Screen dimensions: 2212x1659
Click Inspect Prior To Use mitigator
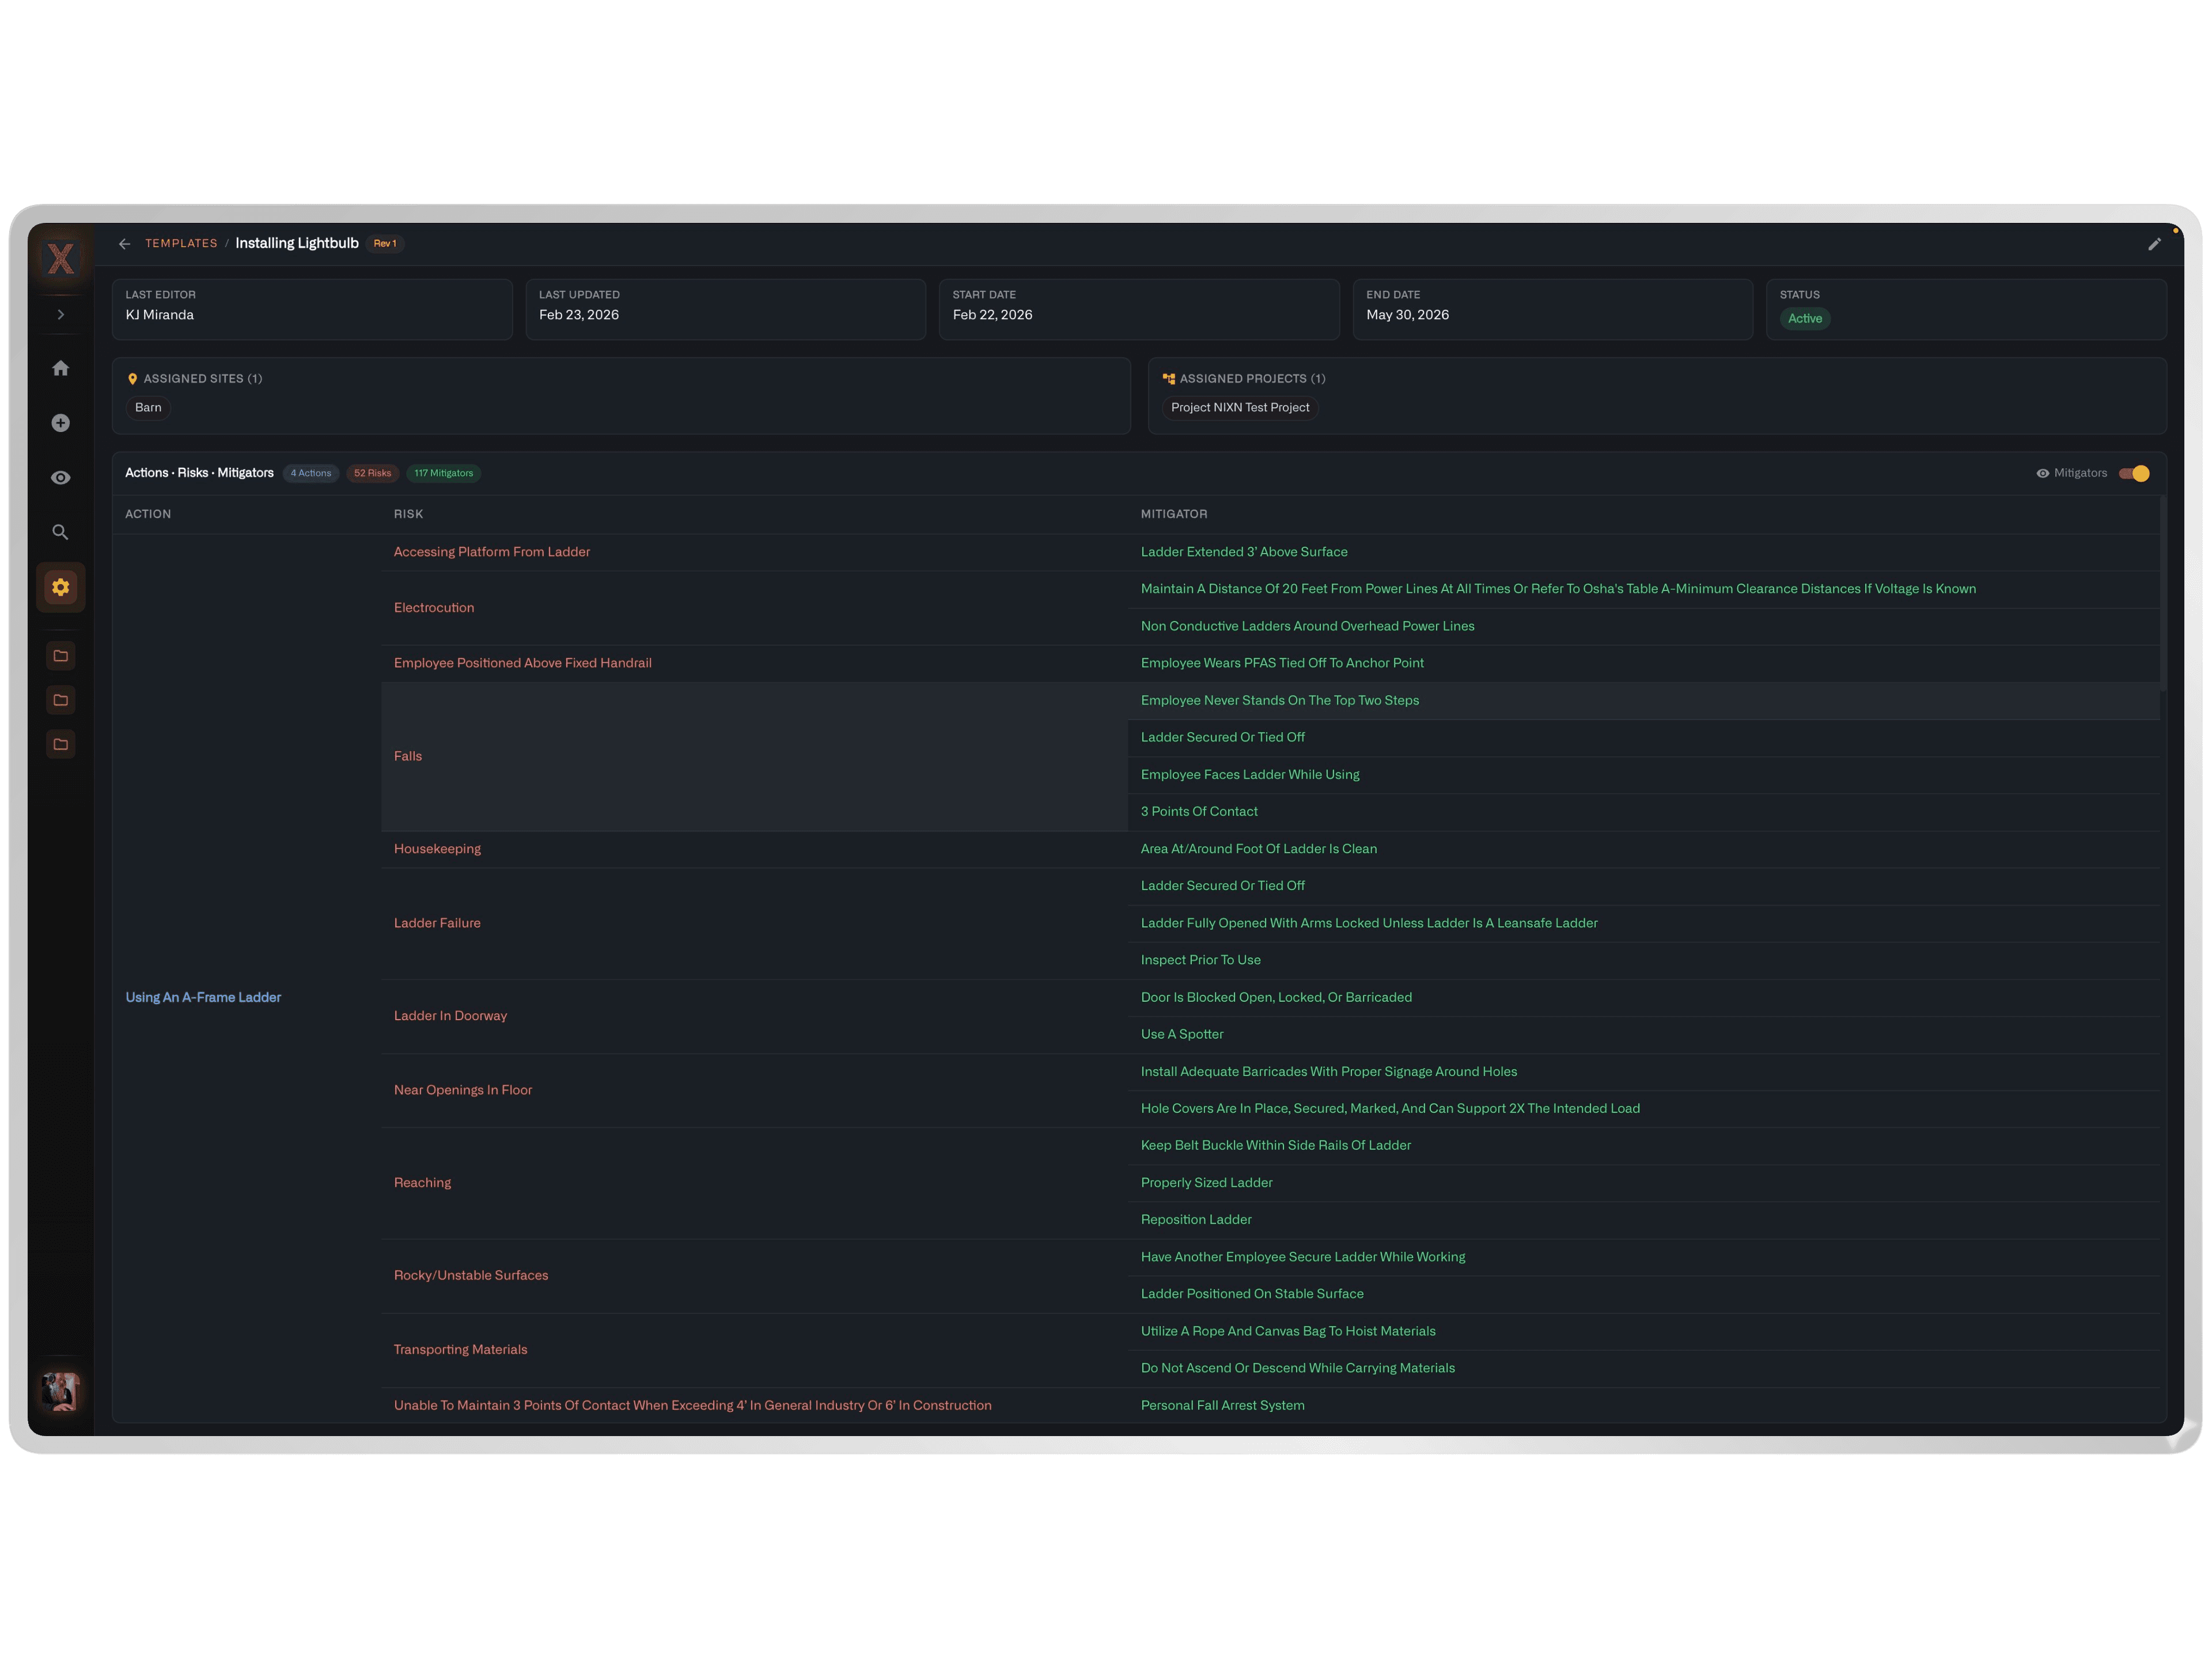(x=1201, y=960)
